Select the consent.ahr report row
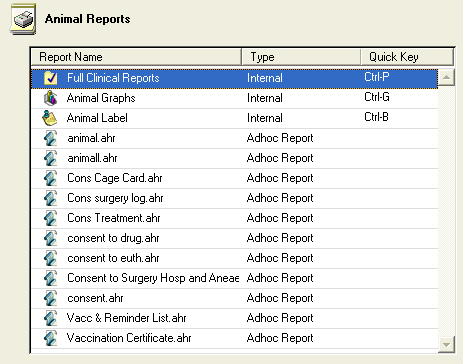 [234, 298]
